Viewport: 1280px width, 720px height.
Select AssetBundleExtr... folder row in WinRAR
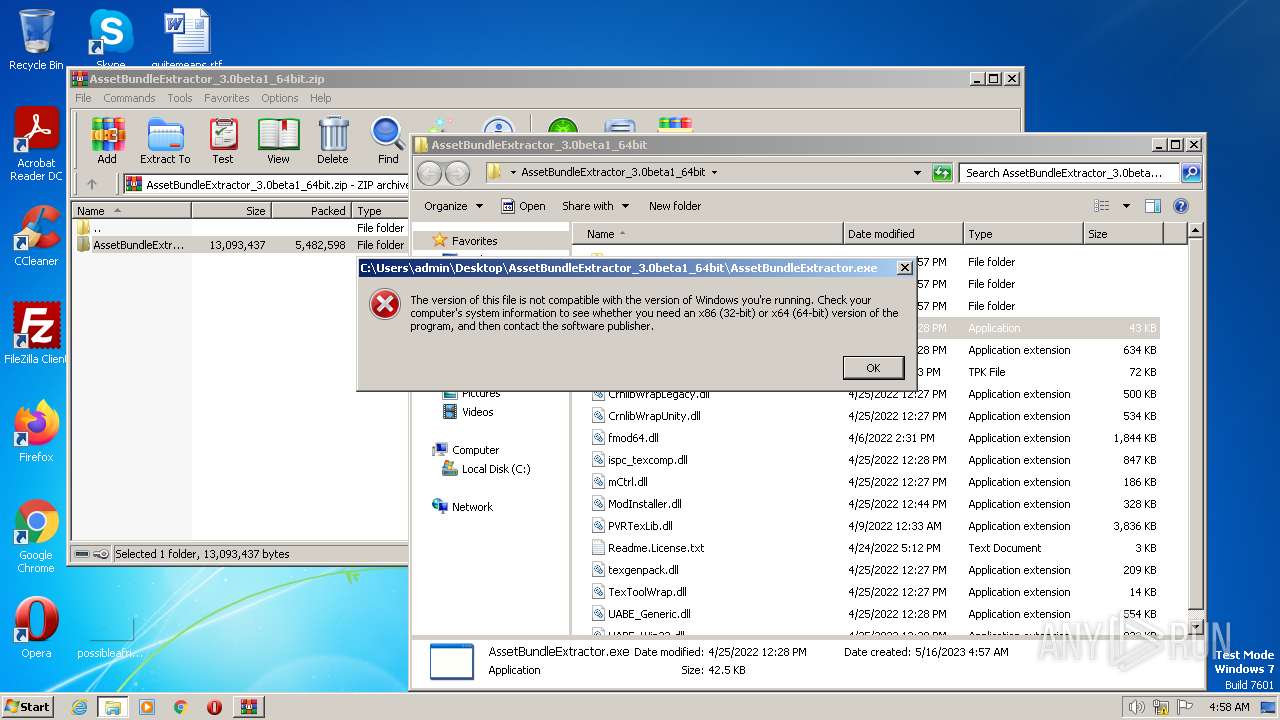pos(240,245)
